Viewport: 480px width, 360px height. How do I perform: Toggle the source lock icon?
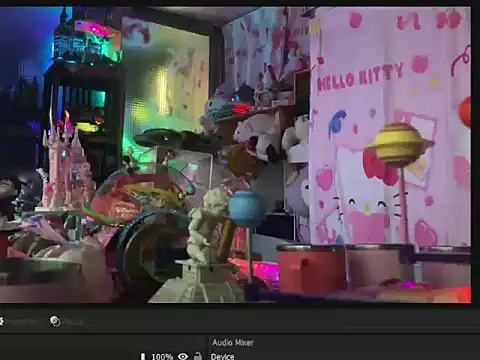pyautogui.click(x=198, y=356)
